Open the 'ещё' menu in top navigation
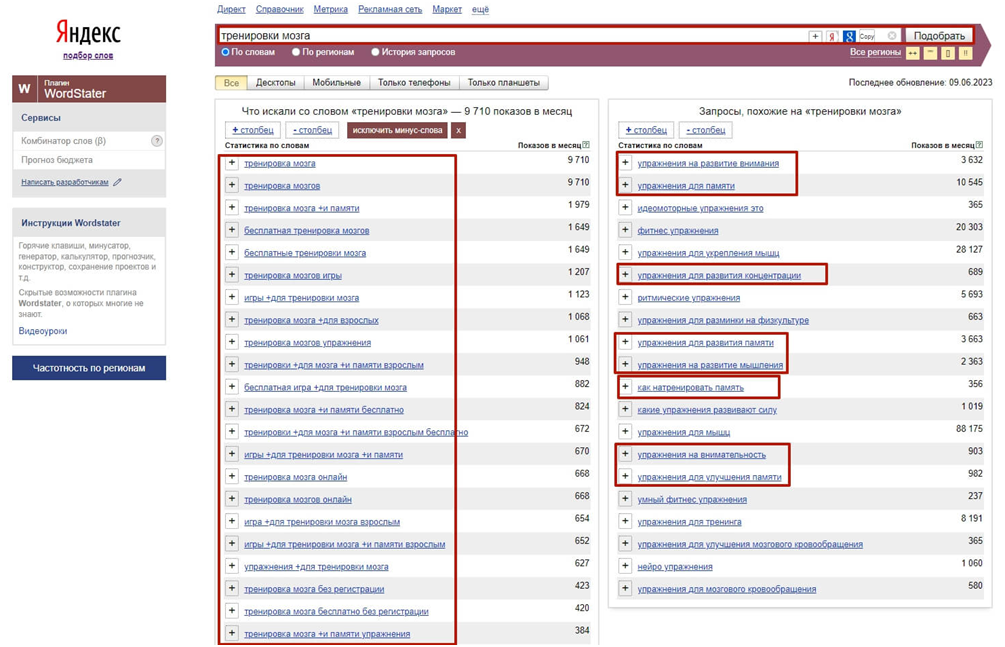The width and height of the screenshot is (1005, 647). click(480, 9)
